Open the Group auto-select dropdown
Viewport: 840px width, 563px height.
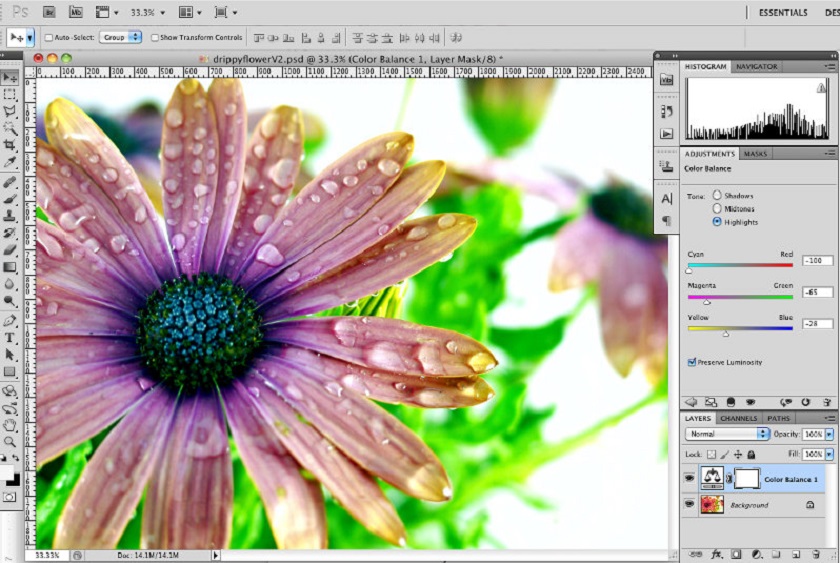120,37
